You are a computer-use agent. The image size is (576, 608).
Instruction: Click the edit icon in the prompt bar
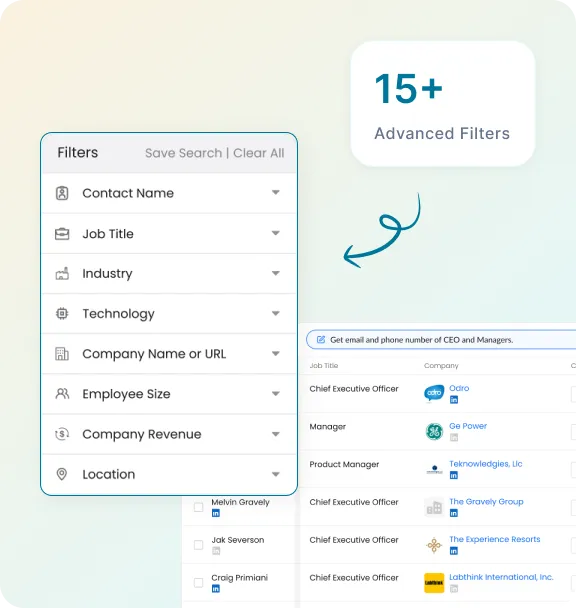pos(321,340)
